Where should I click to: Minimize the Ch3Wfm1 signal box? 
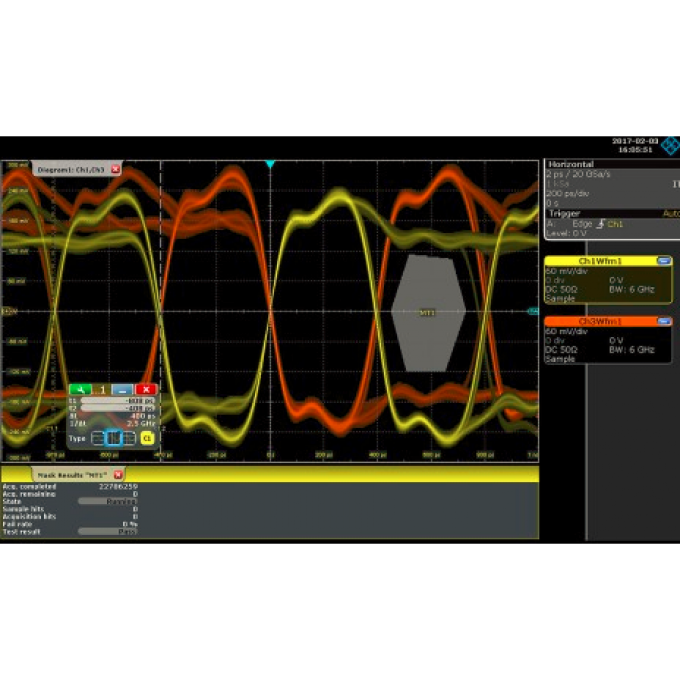664,321
